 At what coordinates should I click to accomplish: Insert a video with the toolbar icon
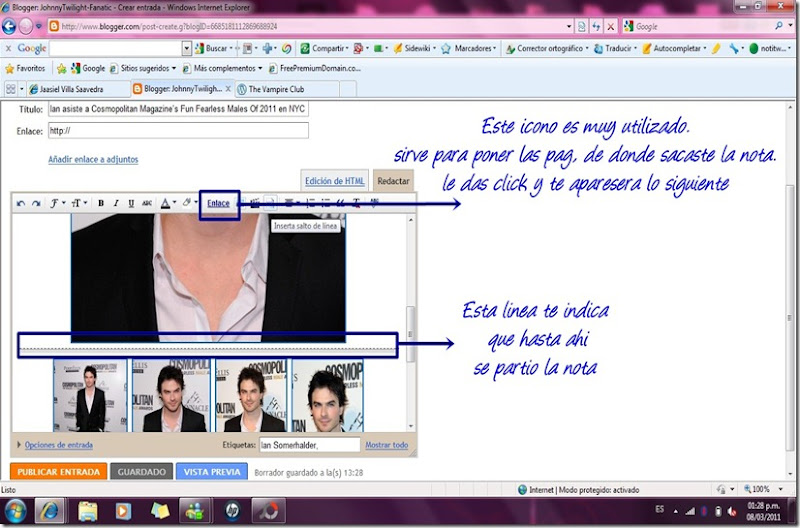255,203
